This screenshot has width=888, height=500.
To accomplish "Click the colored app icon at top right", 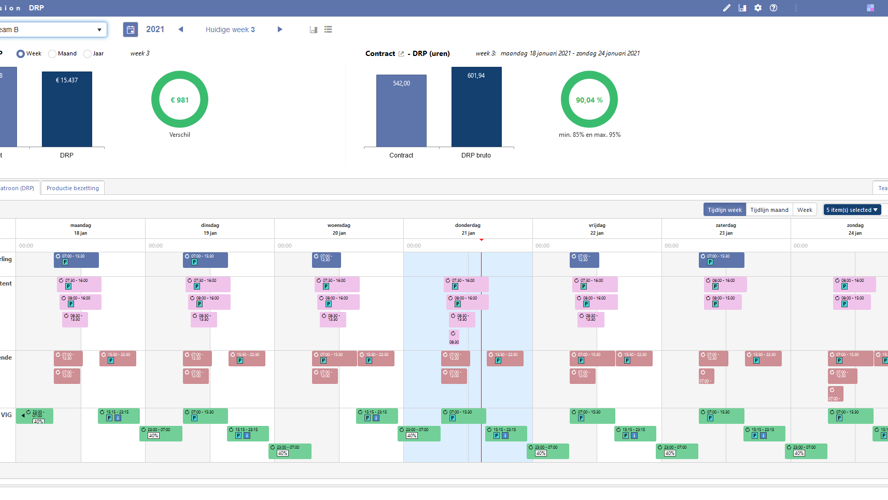I will pos(870,8).
